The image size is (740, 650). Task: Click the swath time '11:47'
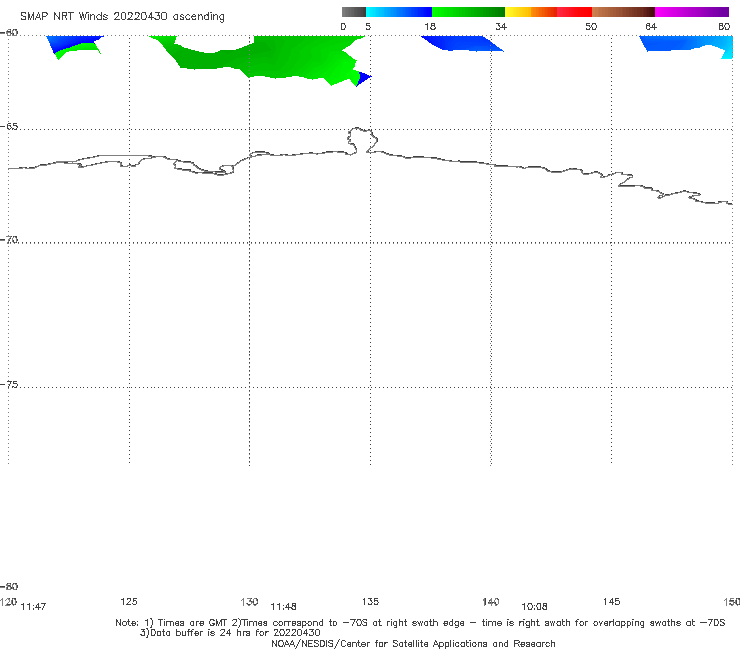click(34, 607)
